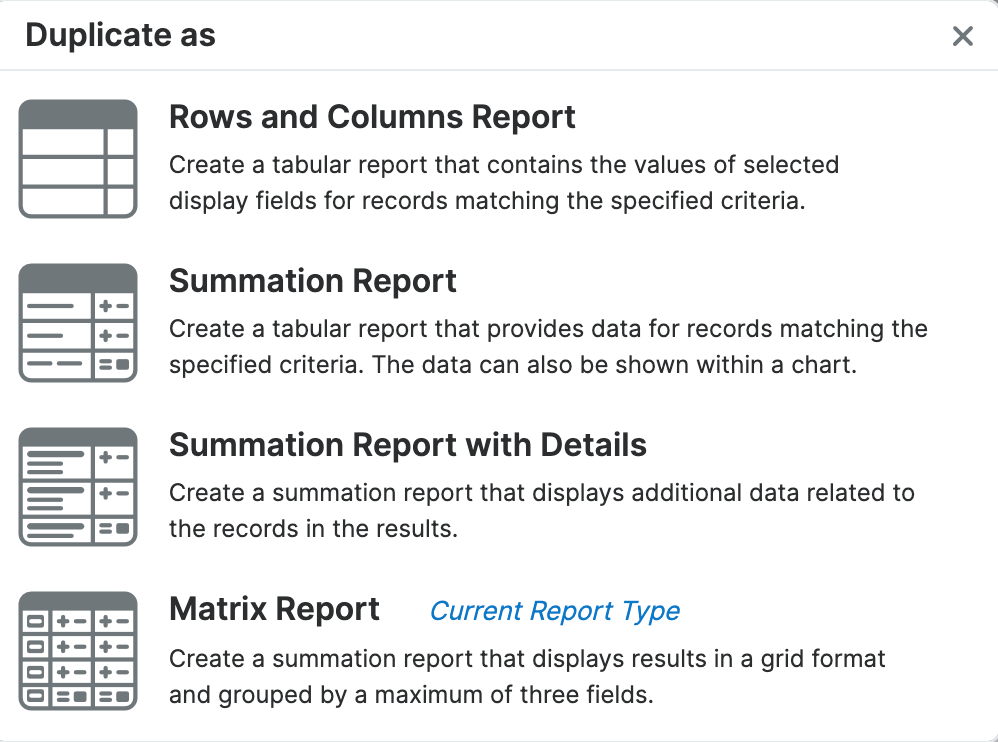Click the 'displays additional data related to' line
This screenshot has width=998, height=742.
[541, 493]
